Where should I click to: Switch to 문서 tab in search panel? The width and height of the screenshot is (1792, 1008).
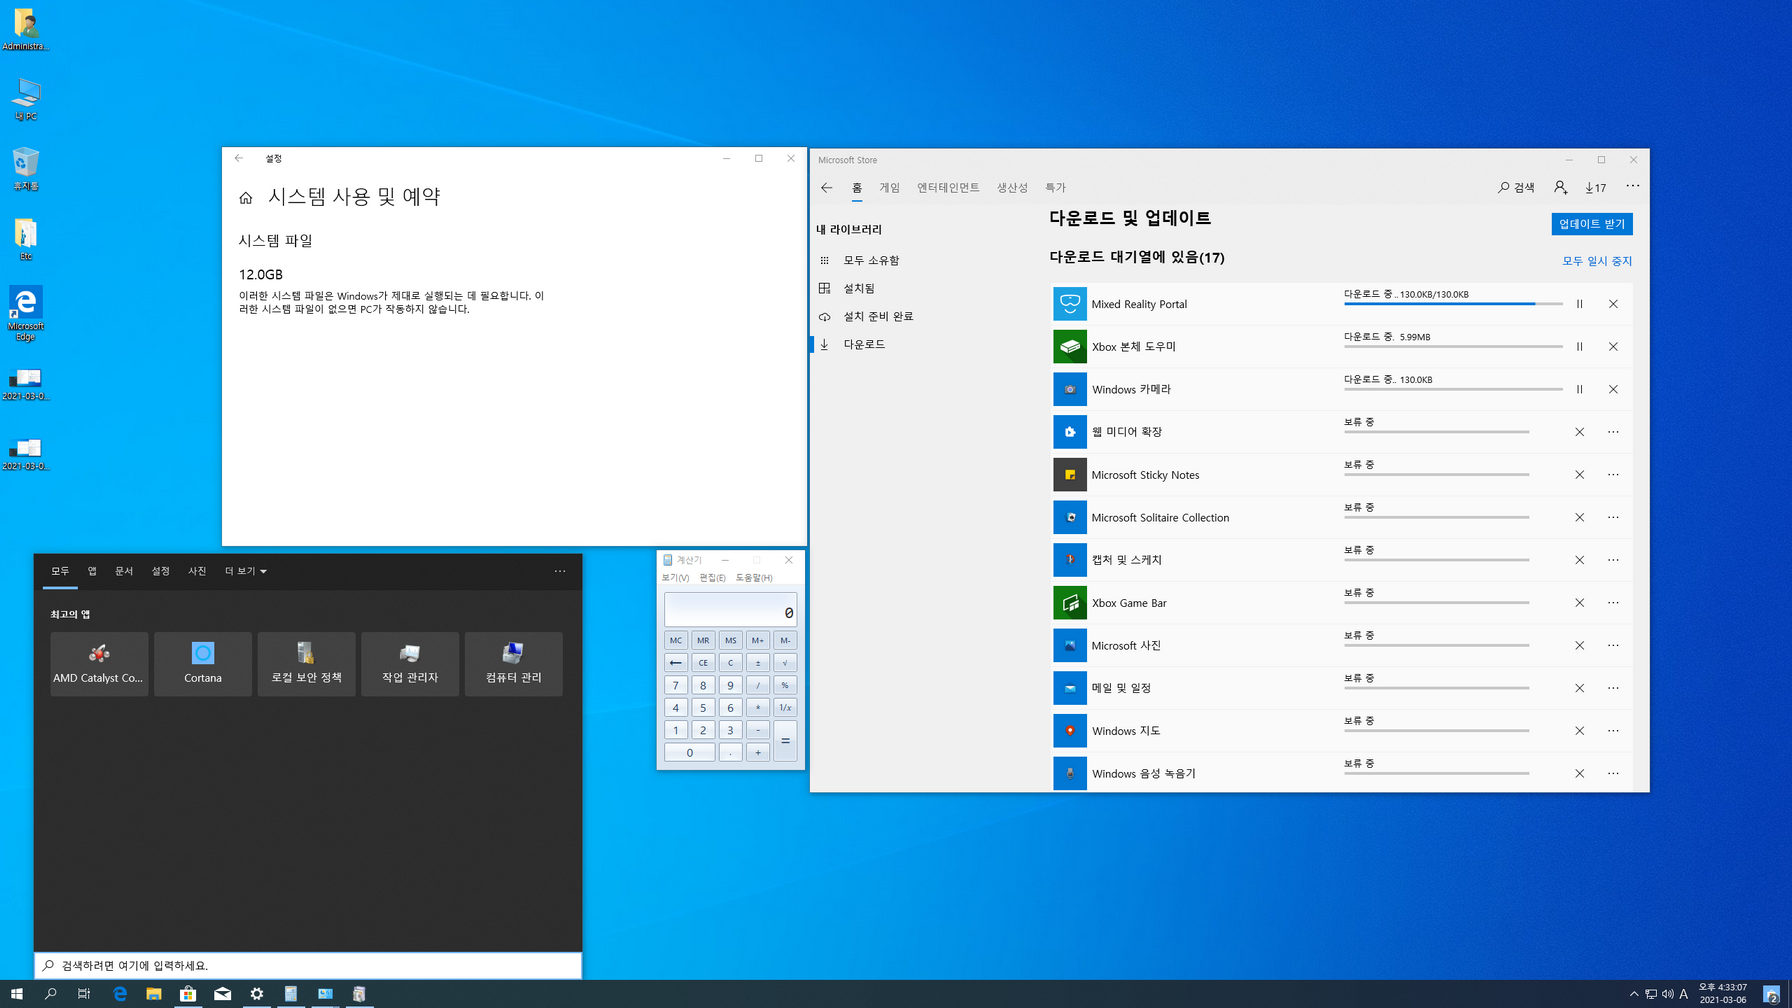click(124, 571)
